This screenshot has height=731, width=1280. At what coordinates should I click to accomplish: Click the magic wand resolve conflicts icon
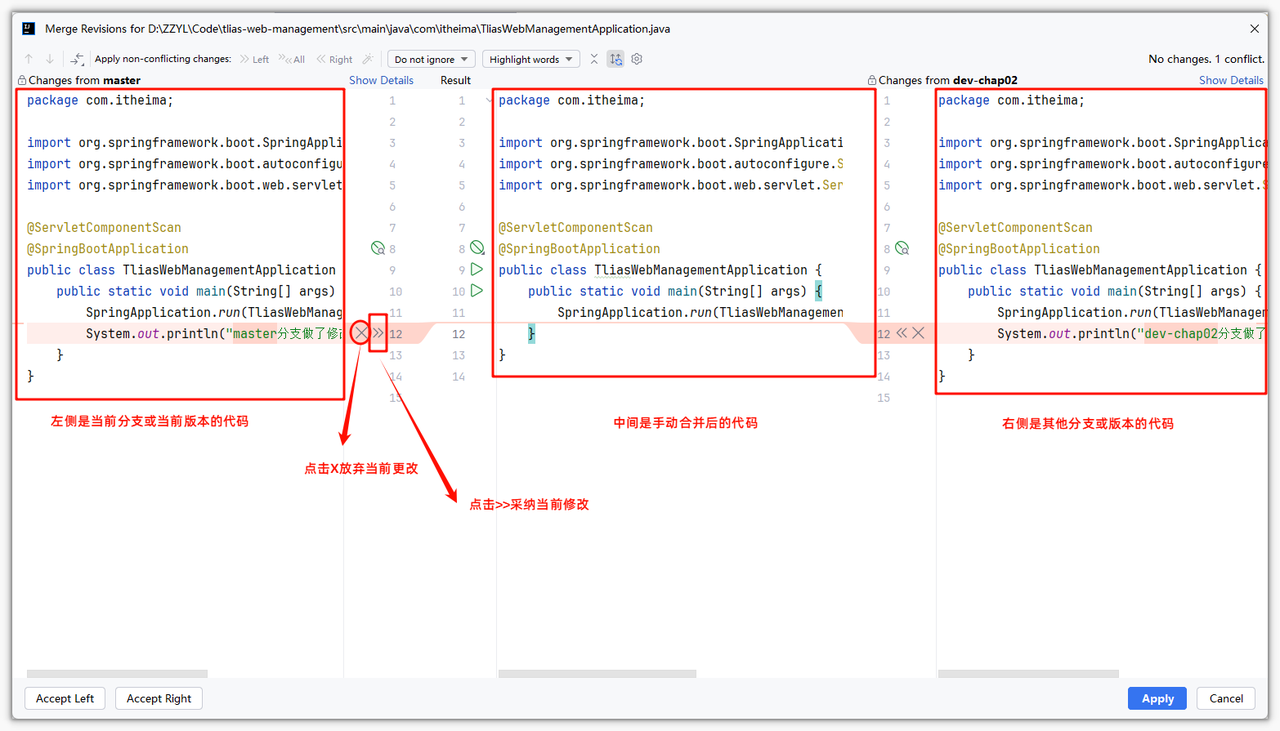click(368, 60)
